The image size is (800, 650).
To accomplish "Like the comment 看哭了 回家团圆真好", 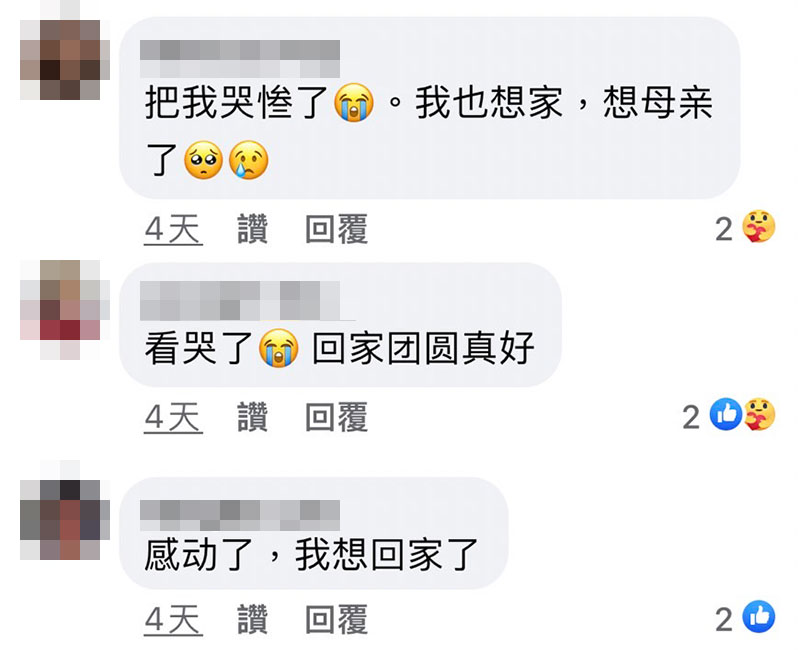I will point(253,417).
